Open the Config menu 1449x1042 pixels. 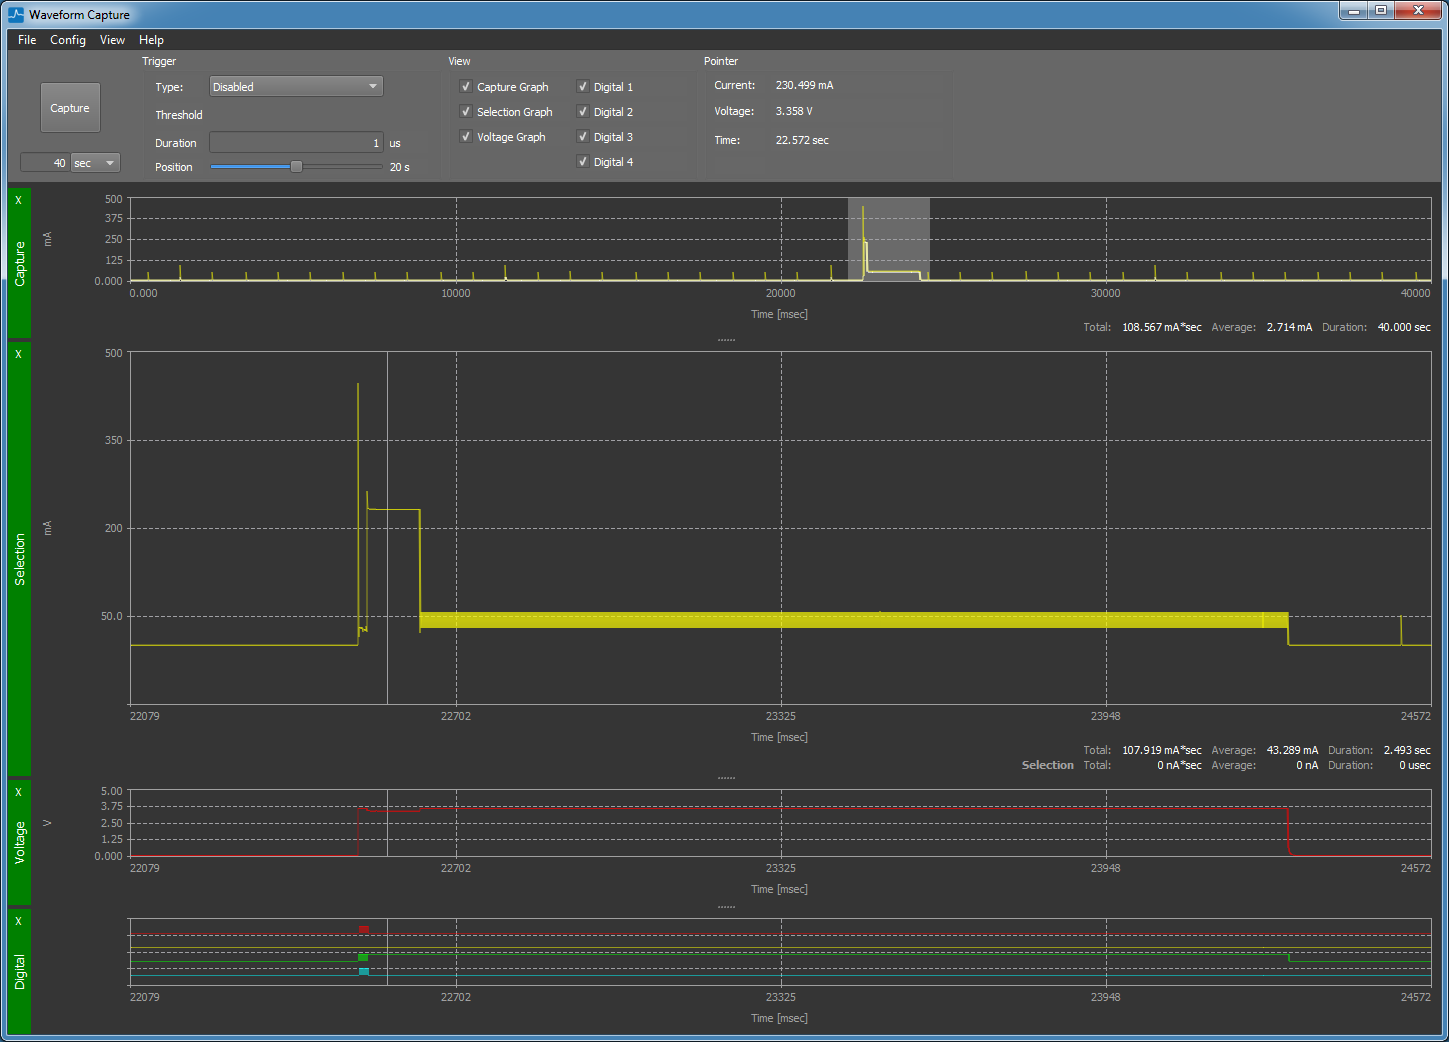[x=68, y=40]
